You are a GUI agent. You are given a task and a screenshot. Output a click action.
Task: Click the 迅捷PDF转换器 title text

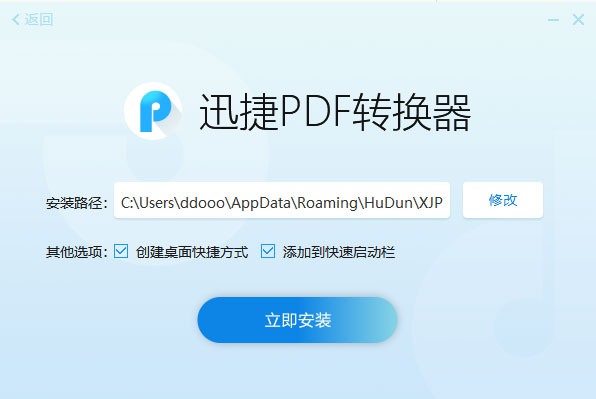tap(335, 112)
